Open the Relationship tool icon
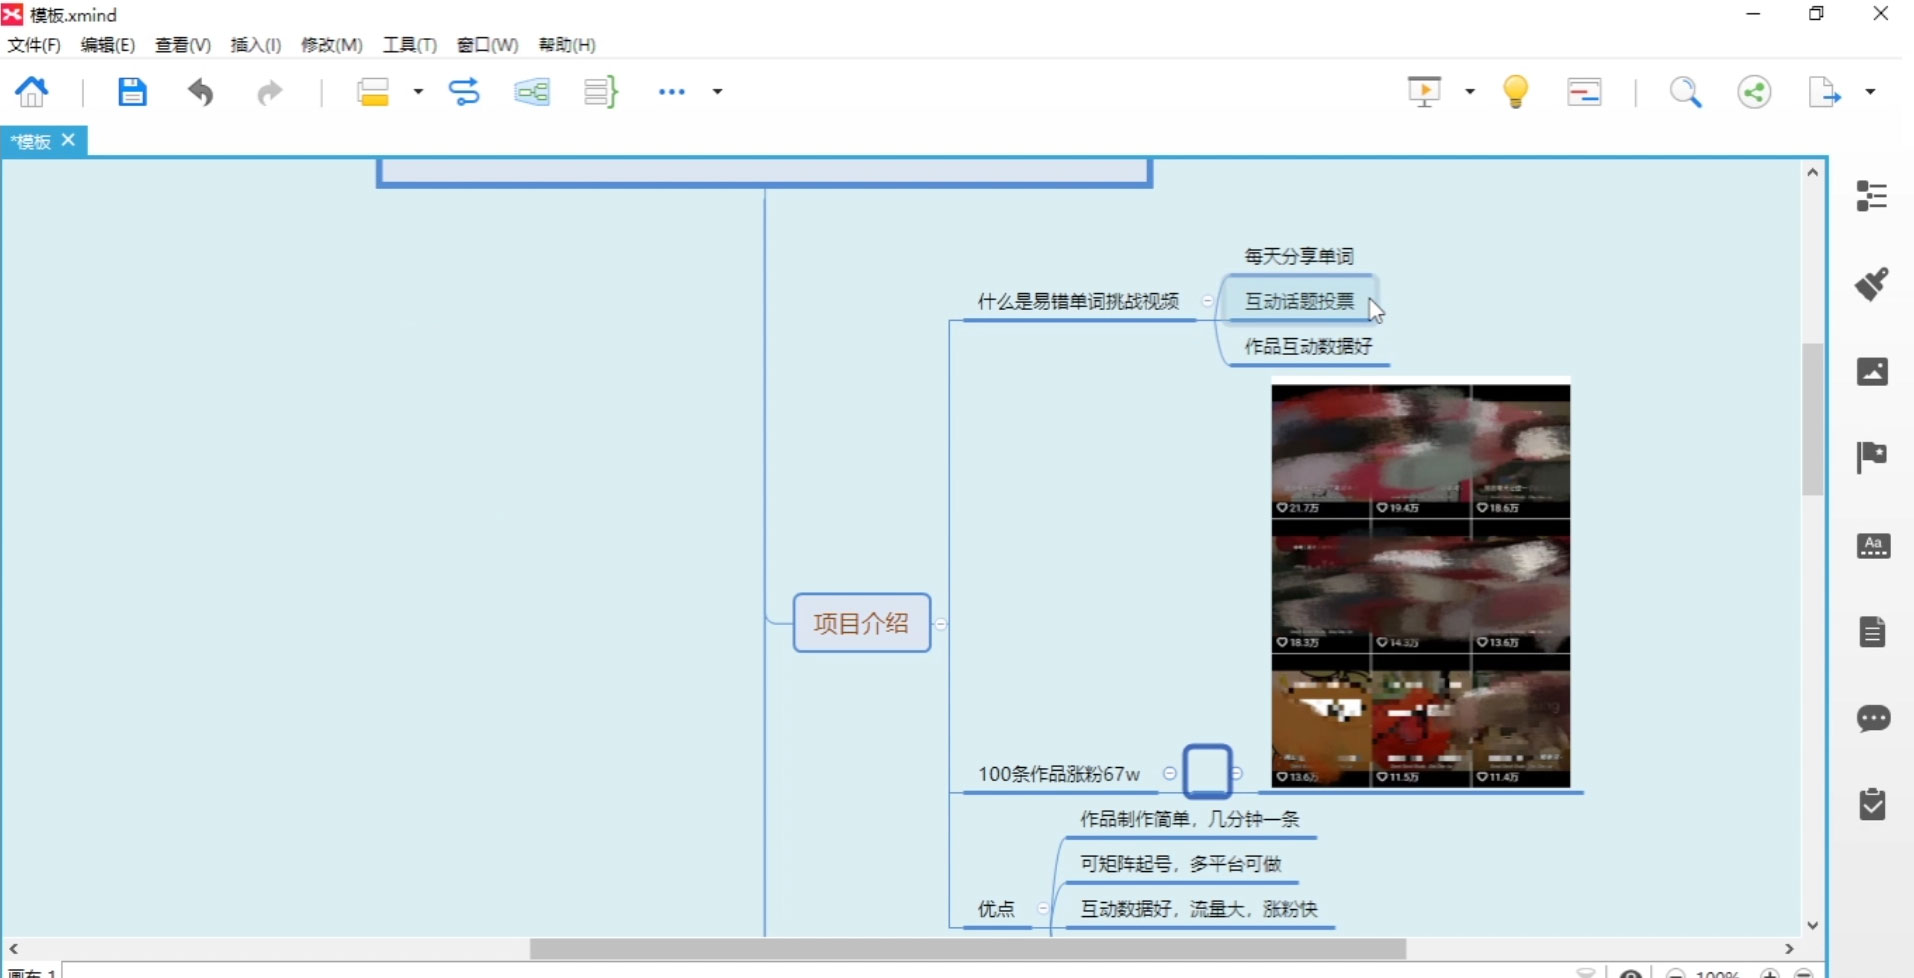 pyautogui.click(x=463, y=91)
